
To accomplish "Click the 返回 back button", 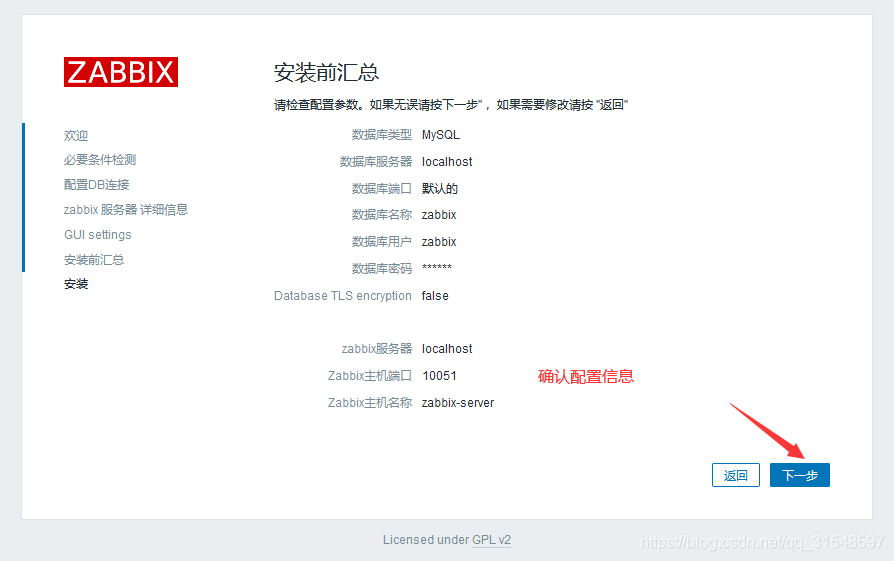I will point(735,475).
